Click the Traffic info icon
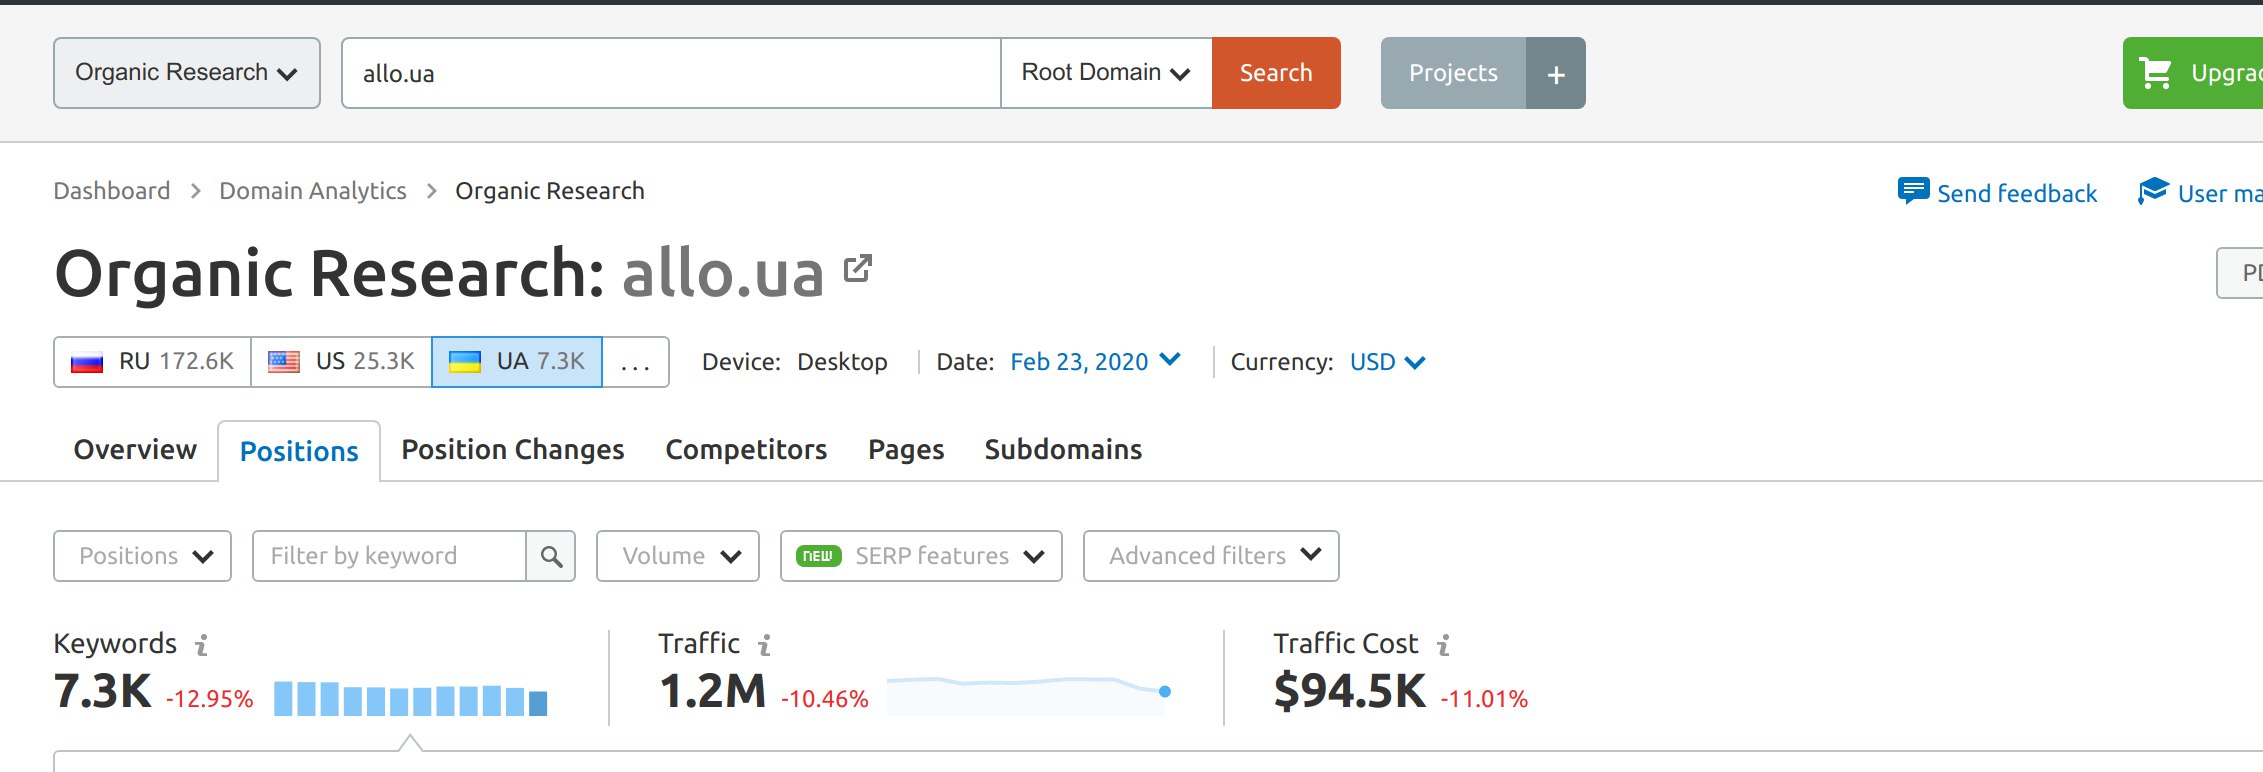 [x=765, y=645]
